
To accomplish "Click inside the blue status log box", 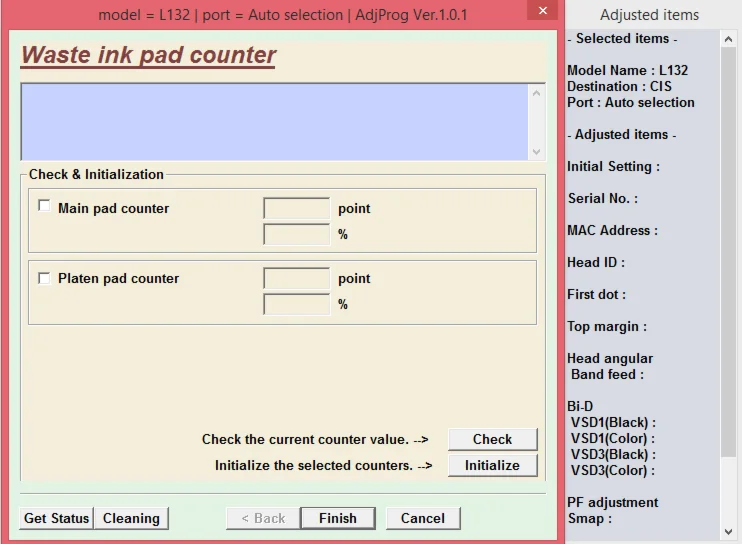I will pos(275,121).
